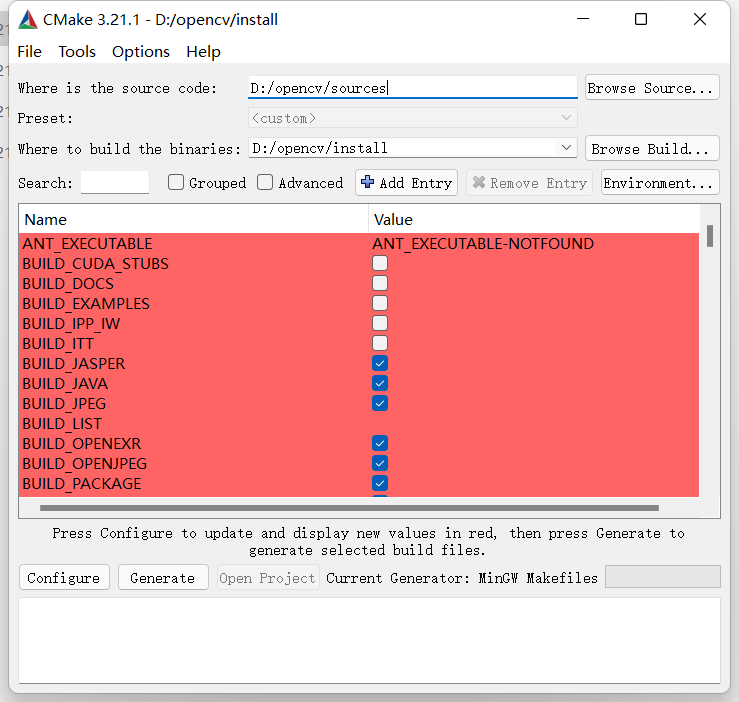The image size is (739, 702).
Task: Select the BUILD_PACKAGE entry name
Action: [x=82, y=484]
